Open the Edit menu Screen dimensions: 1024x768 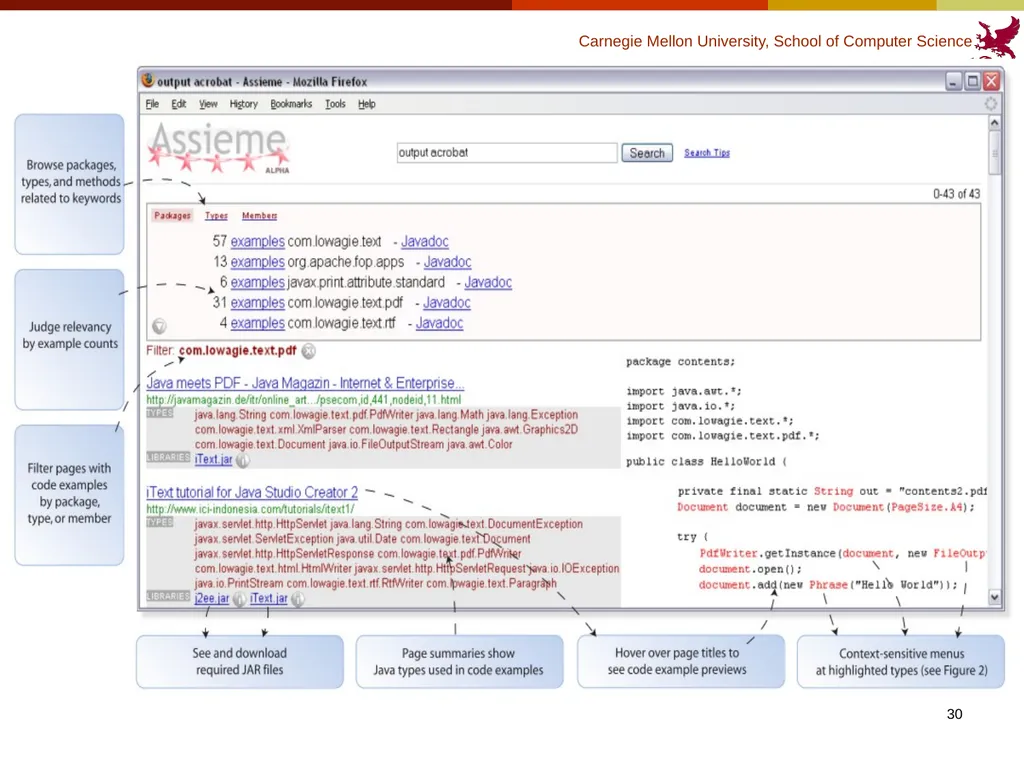[x=178, y=104]
